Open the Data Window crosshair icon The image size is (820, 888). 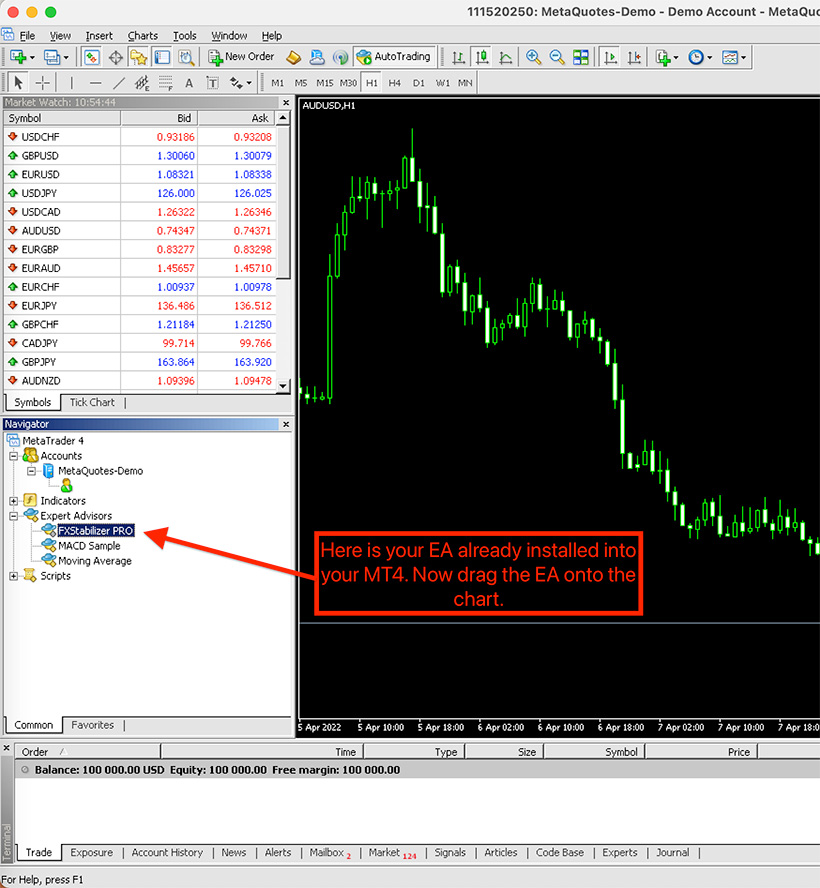click(116, 57)
